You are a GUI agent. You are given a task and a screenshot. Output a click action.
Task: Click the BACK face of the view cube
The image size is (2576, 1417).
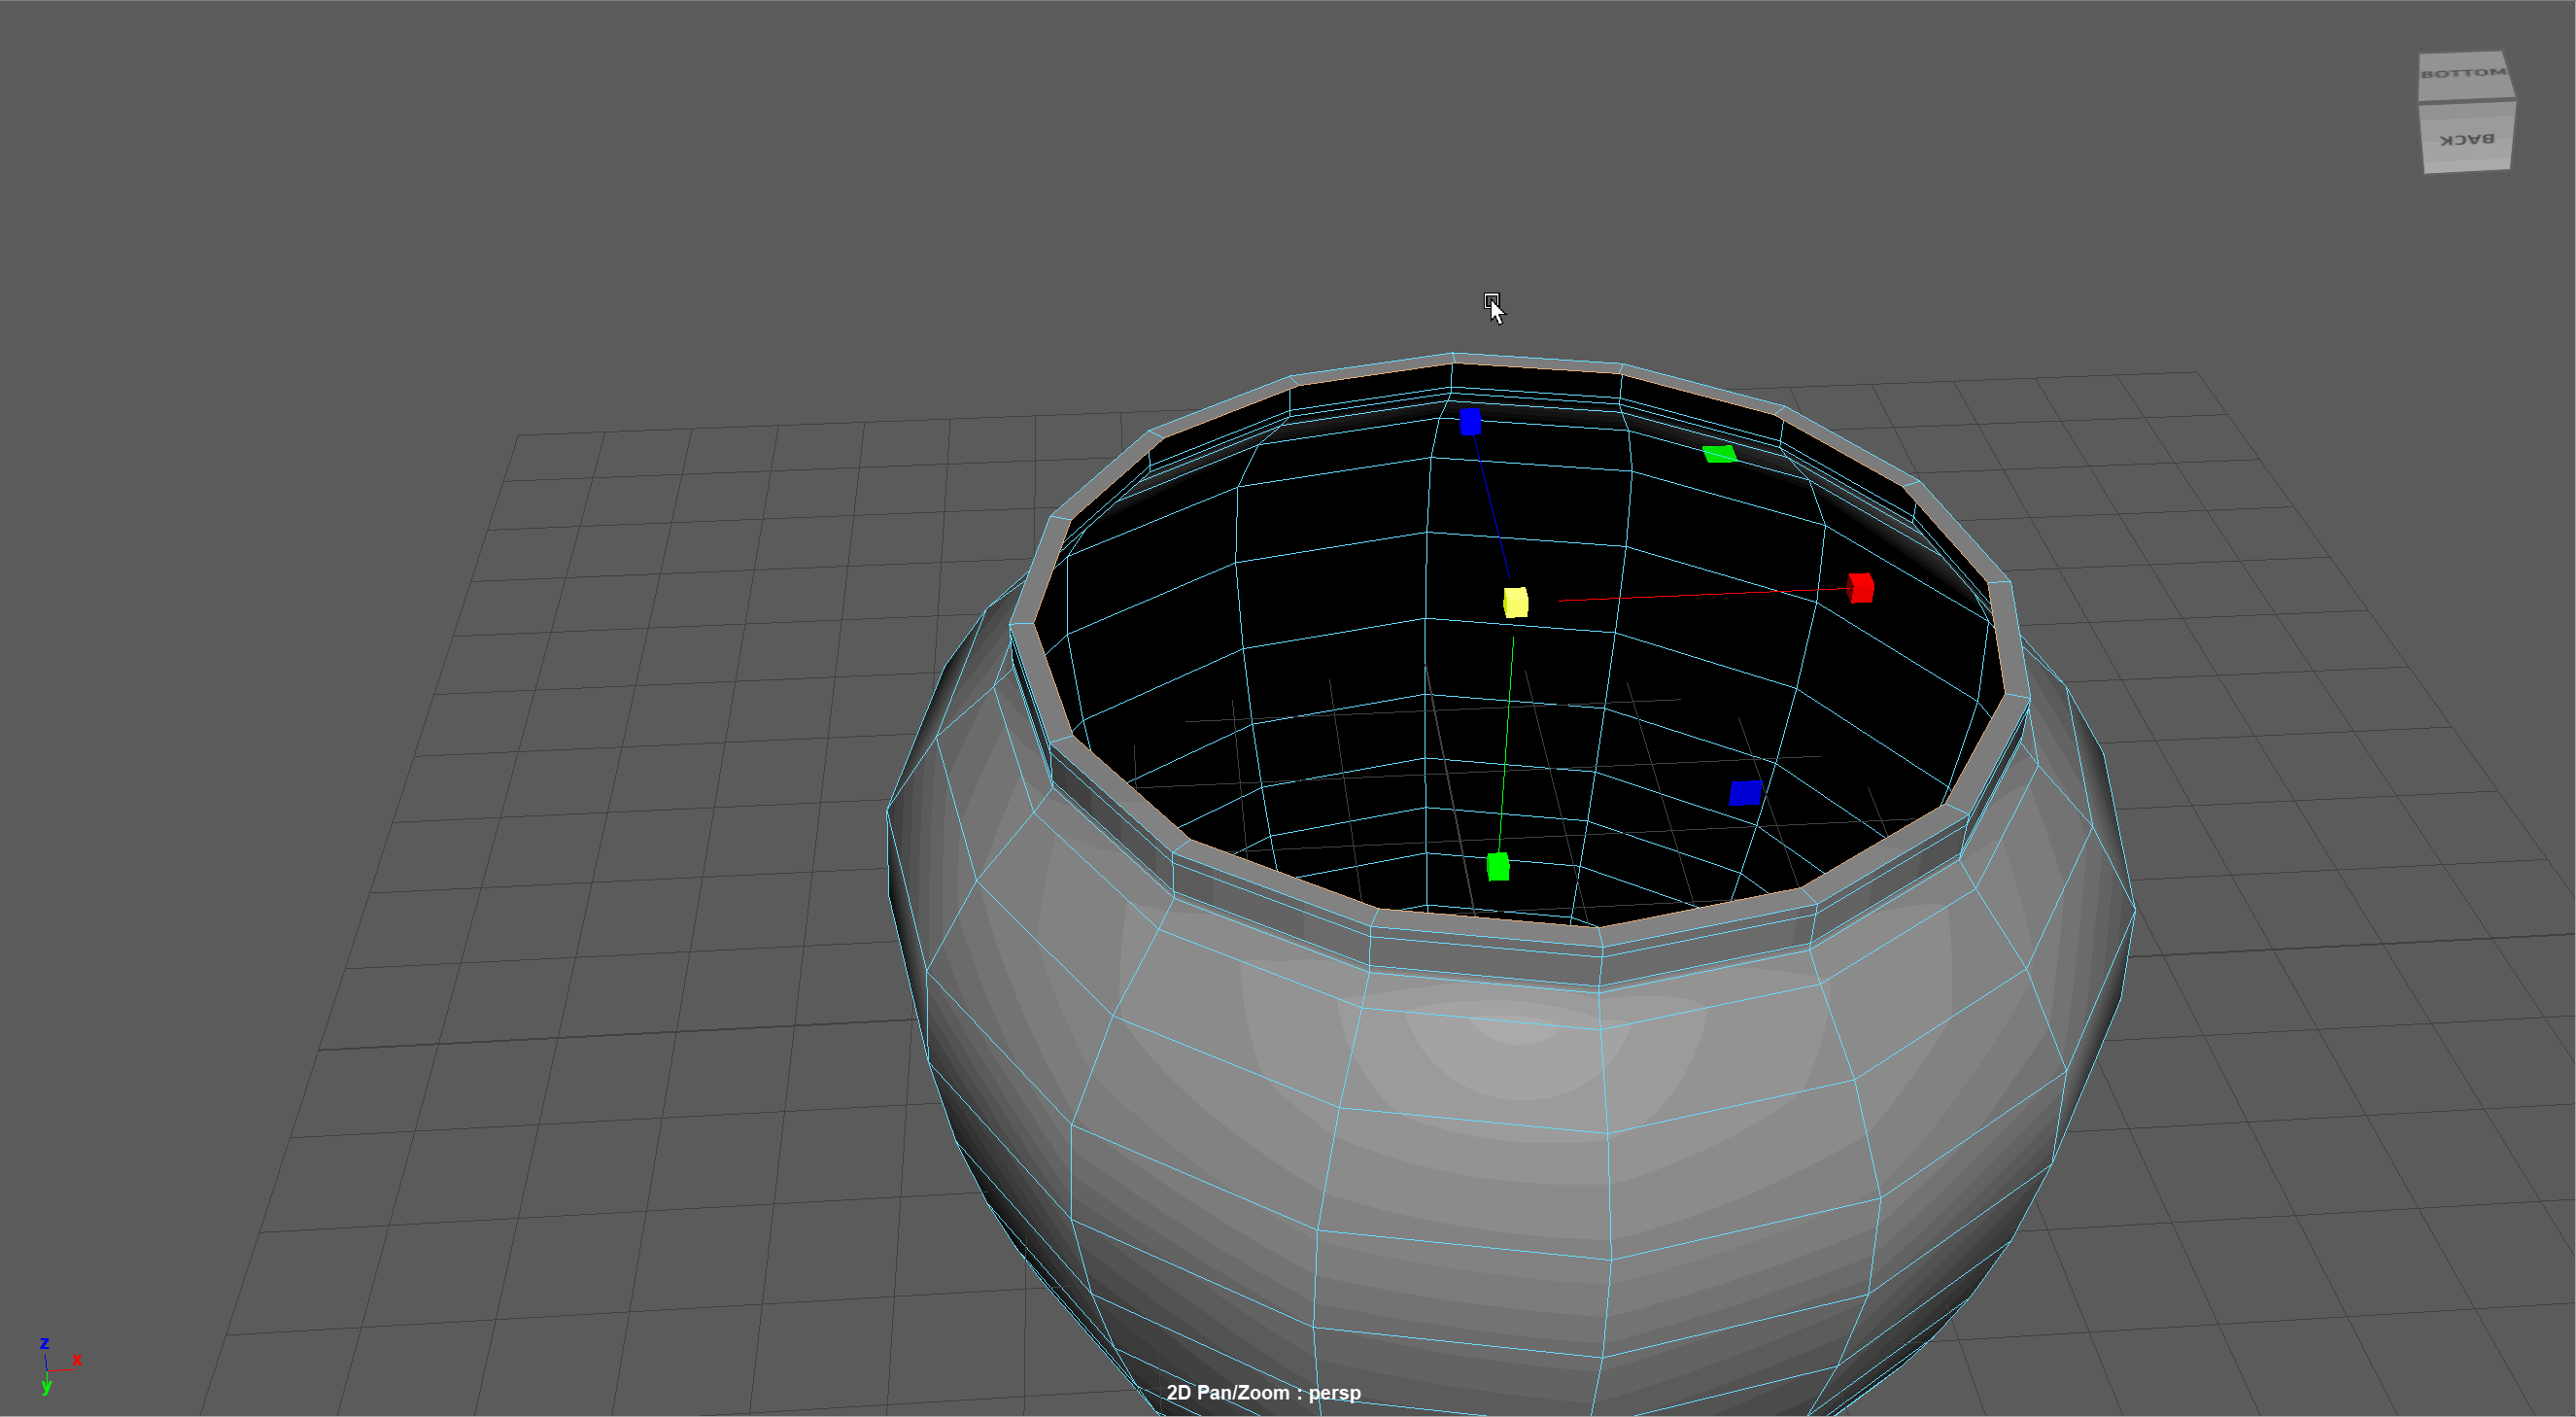point(2466,139)
